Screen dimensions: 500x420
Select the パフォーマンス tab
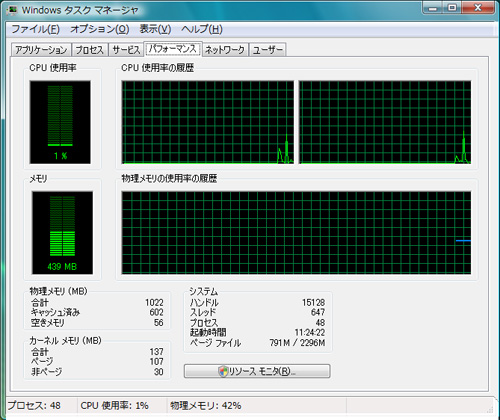click(x=173, y=49)
